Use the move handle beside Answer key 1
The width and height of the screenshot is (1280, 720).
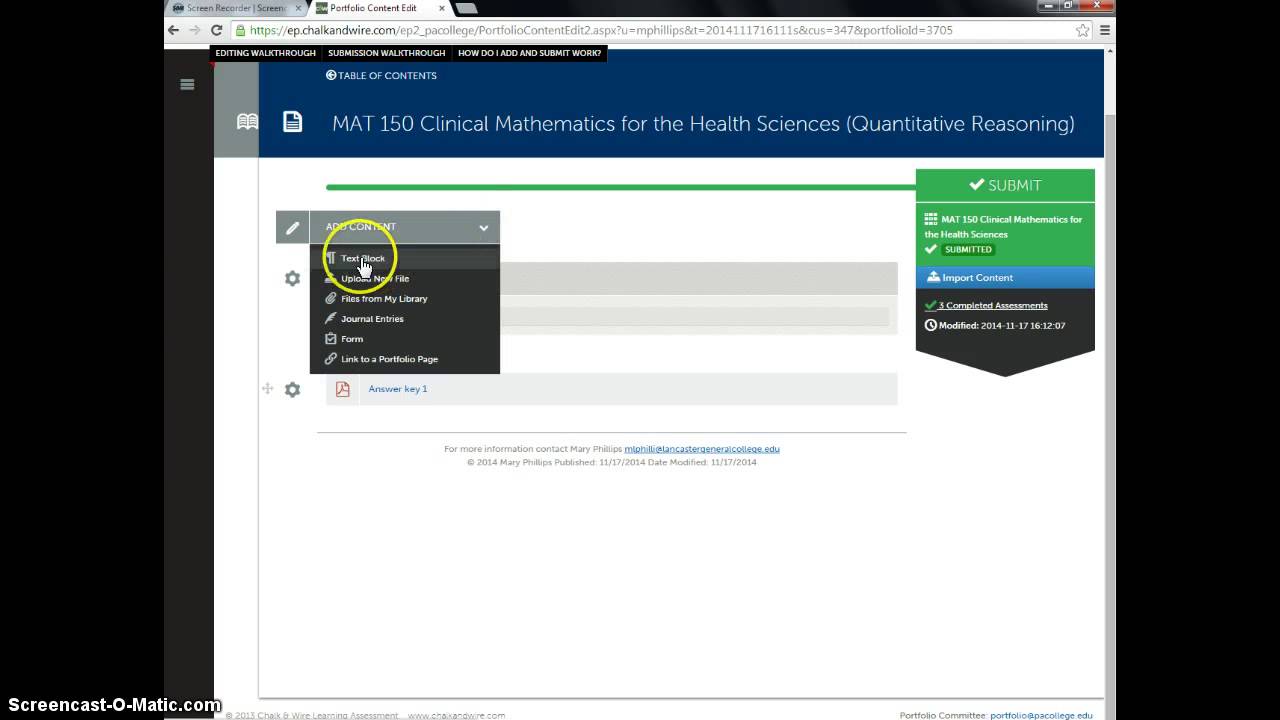(267, 388)
